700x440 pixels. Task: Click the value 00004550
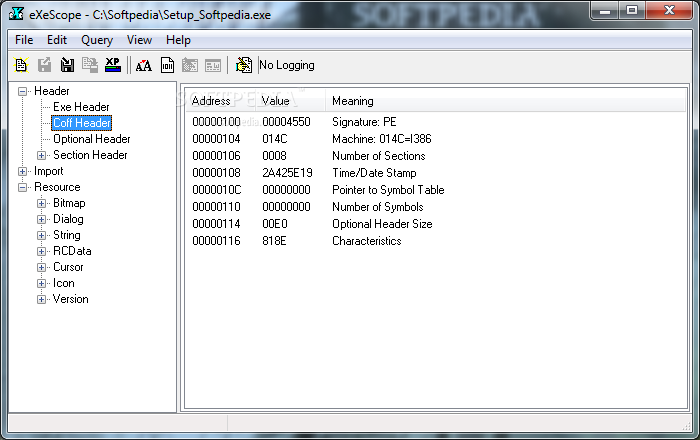tap(286, 122)
